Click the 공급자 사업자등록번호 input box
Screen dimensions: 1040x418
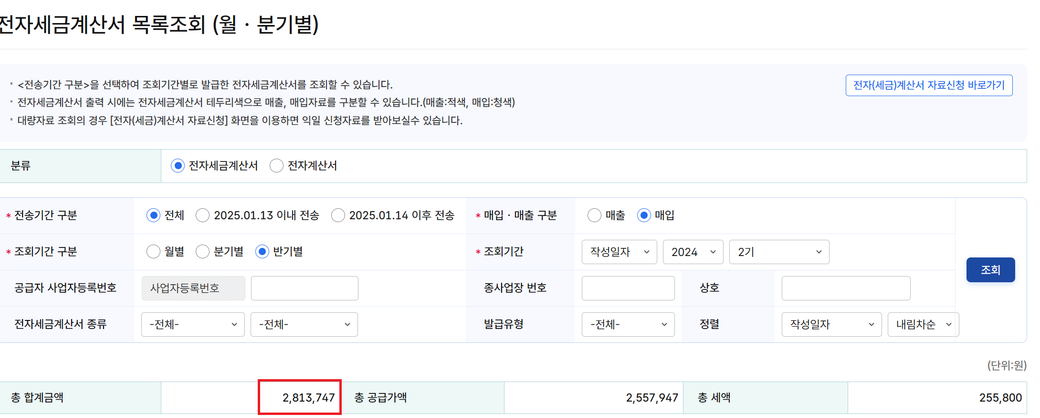(304, 288)
